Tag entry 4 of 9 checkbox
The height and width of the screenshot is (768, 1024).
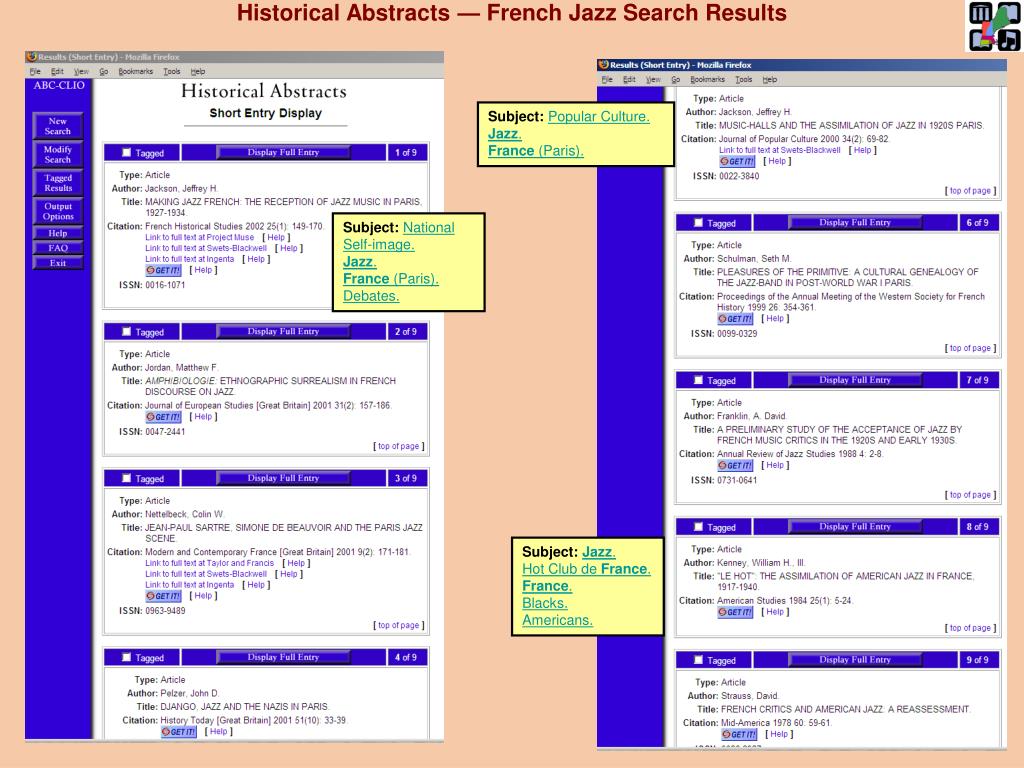click(127, 658)
